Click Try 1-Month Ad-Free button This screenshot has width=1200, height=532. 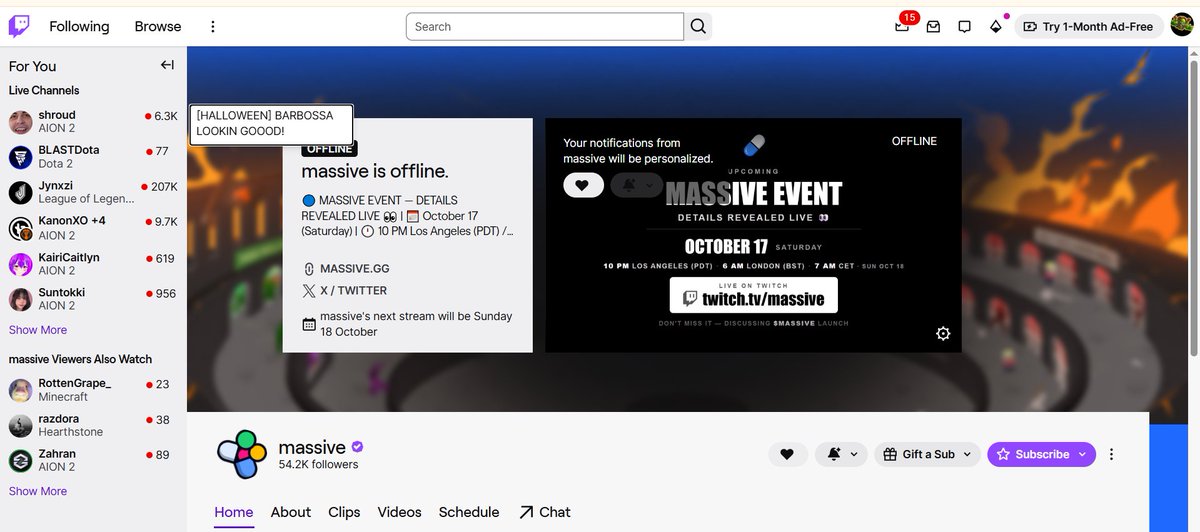(x=1089, y=27)
